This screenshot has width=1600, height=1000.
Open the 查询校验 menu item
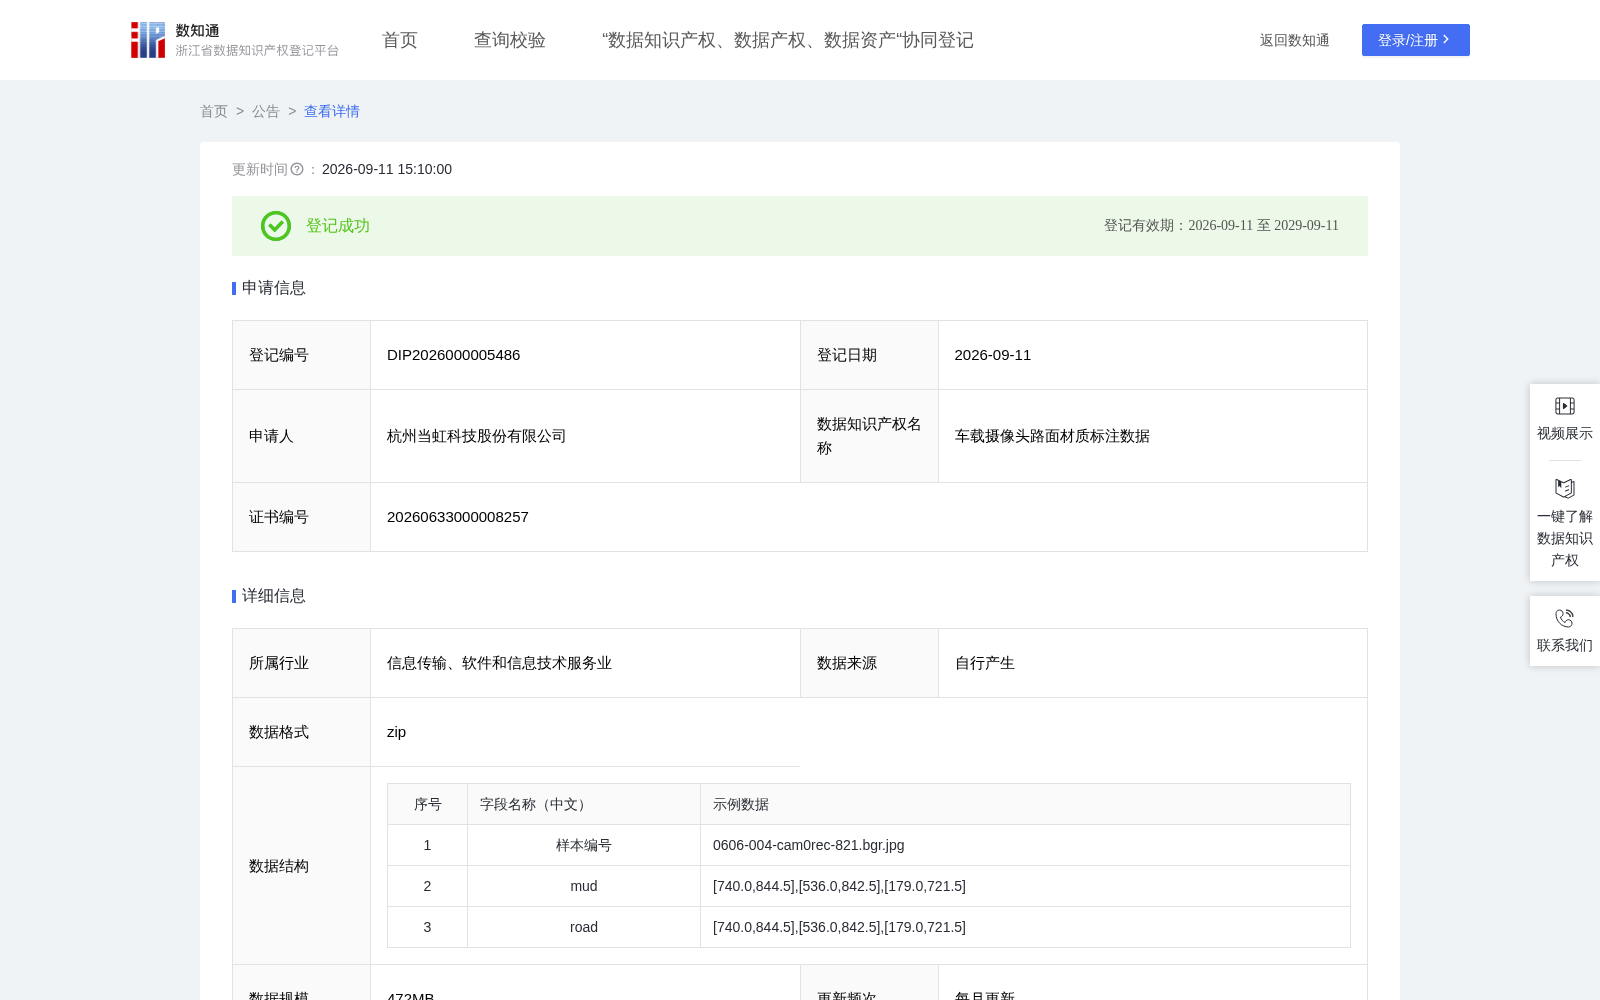[x=510, y=40]
